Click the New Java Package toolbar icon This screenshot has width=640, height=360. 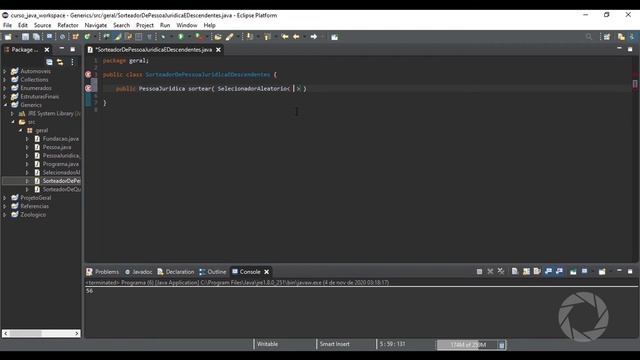pos(76,37)
